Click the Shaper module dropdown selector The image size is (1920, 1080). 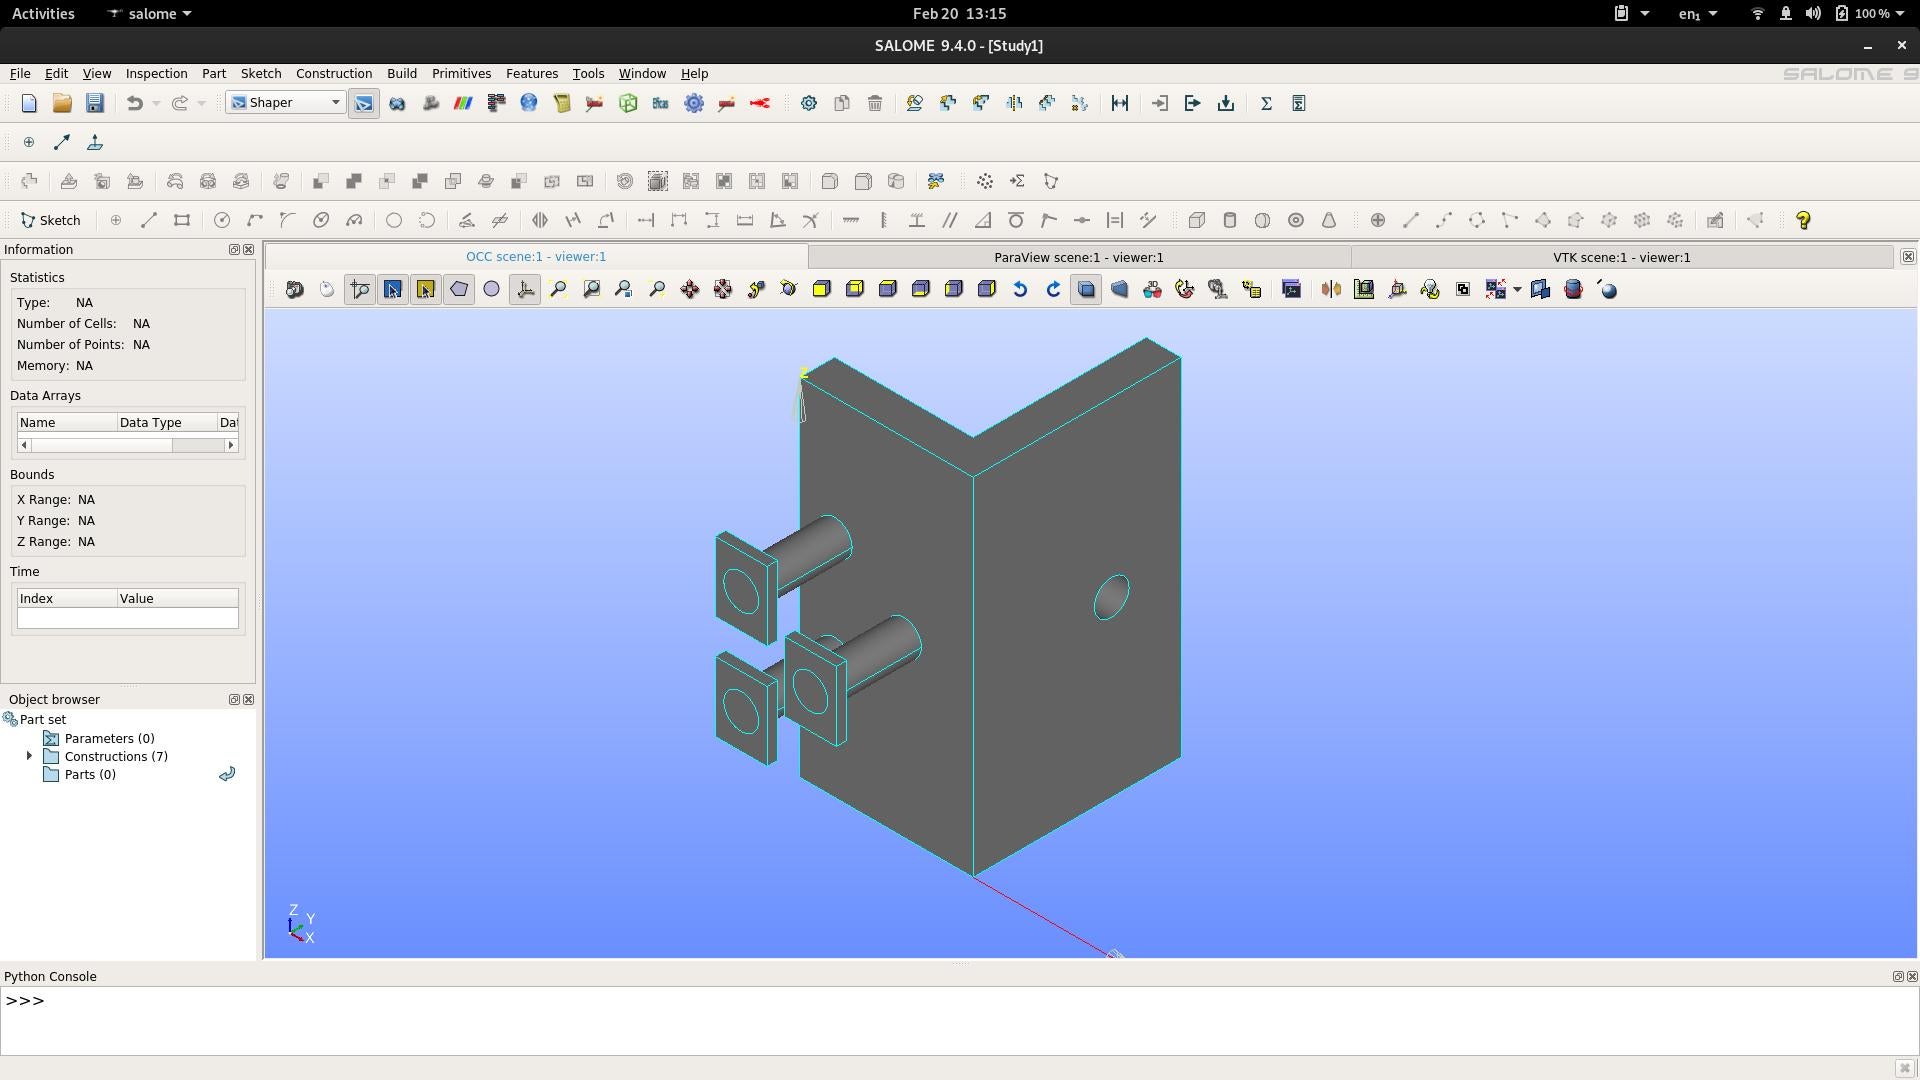tap(285, 102)
